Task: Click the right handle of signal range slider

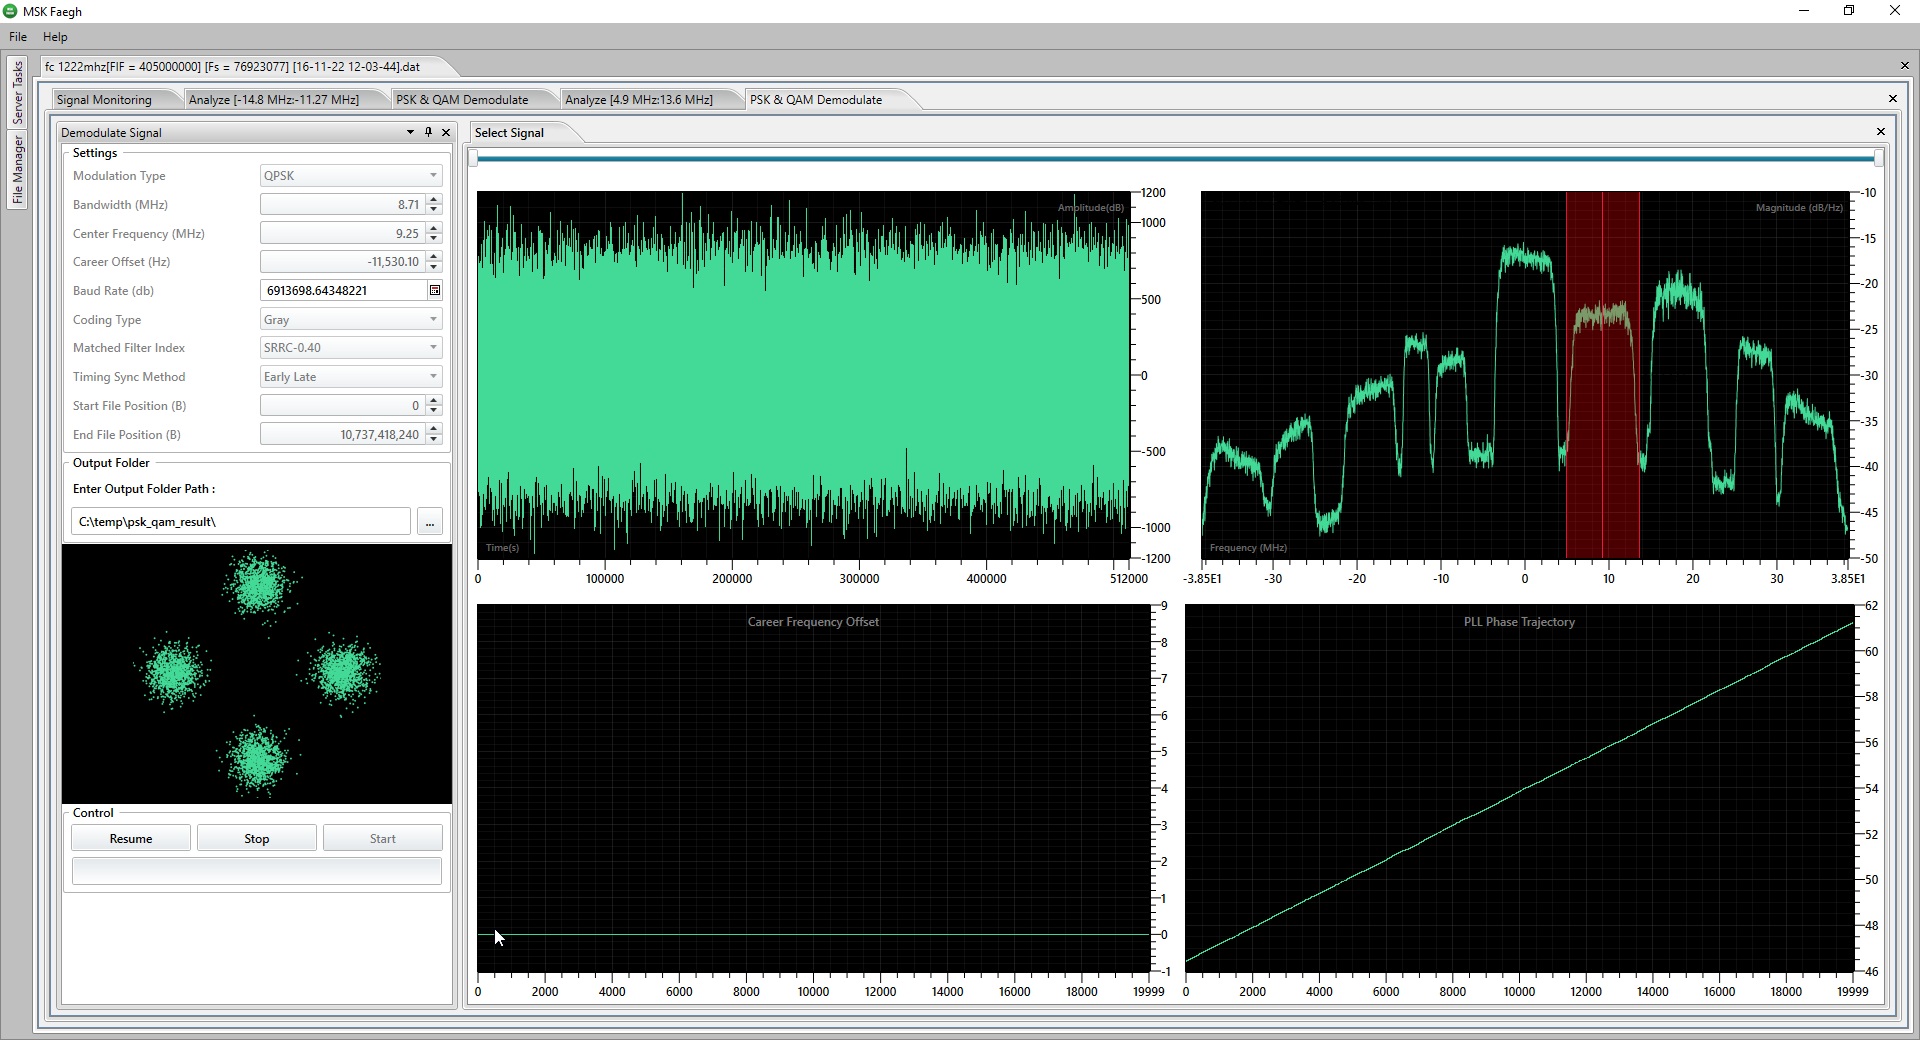Action: pos(1879,158)
